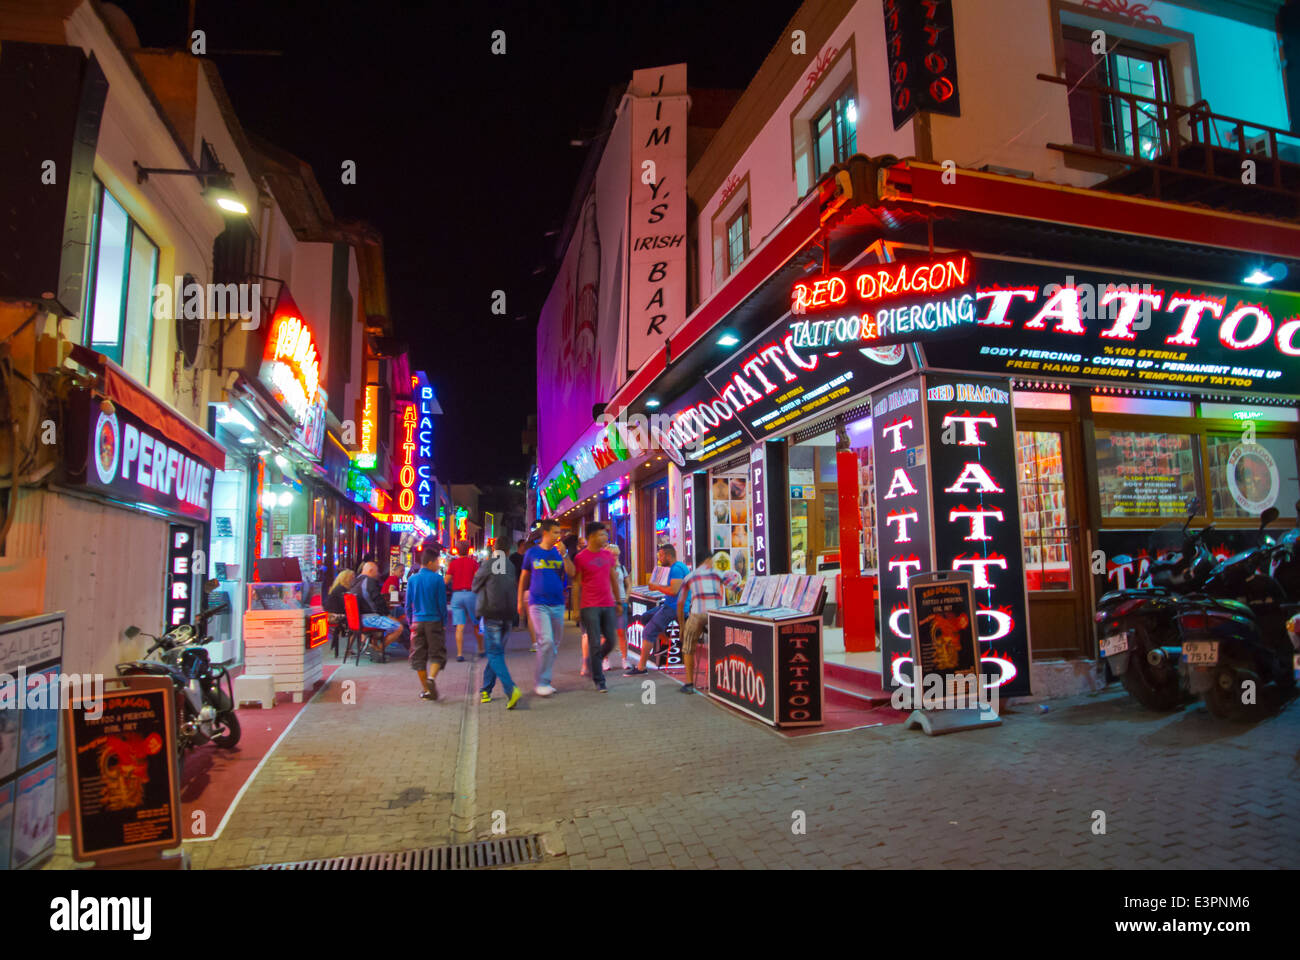Click the cyan neon "TATTOO & PIERCING" text
The width and height of the screenshot is (1300, 960).
point(881,321)
